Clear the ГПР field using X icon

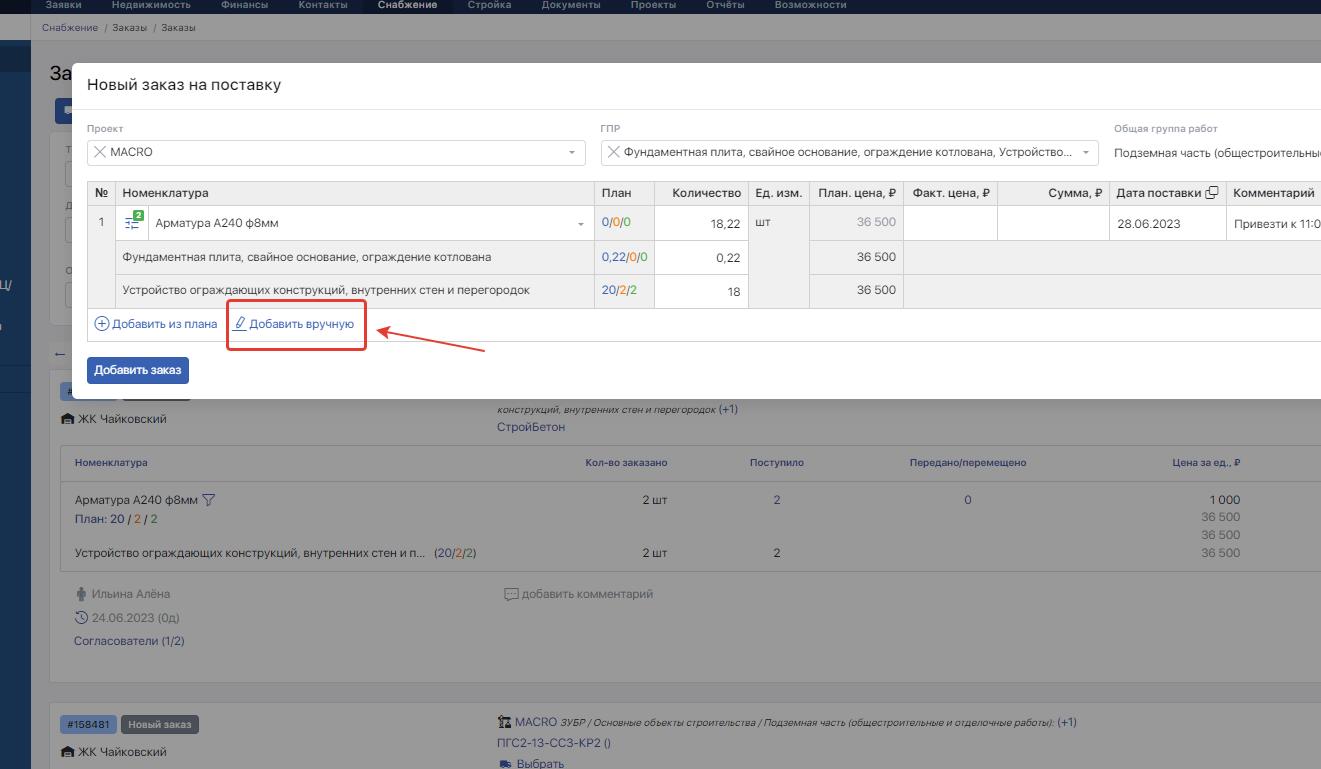(x=613, y=153)
